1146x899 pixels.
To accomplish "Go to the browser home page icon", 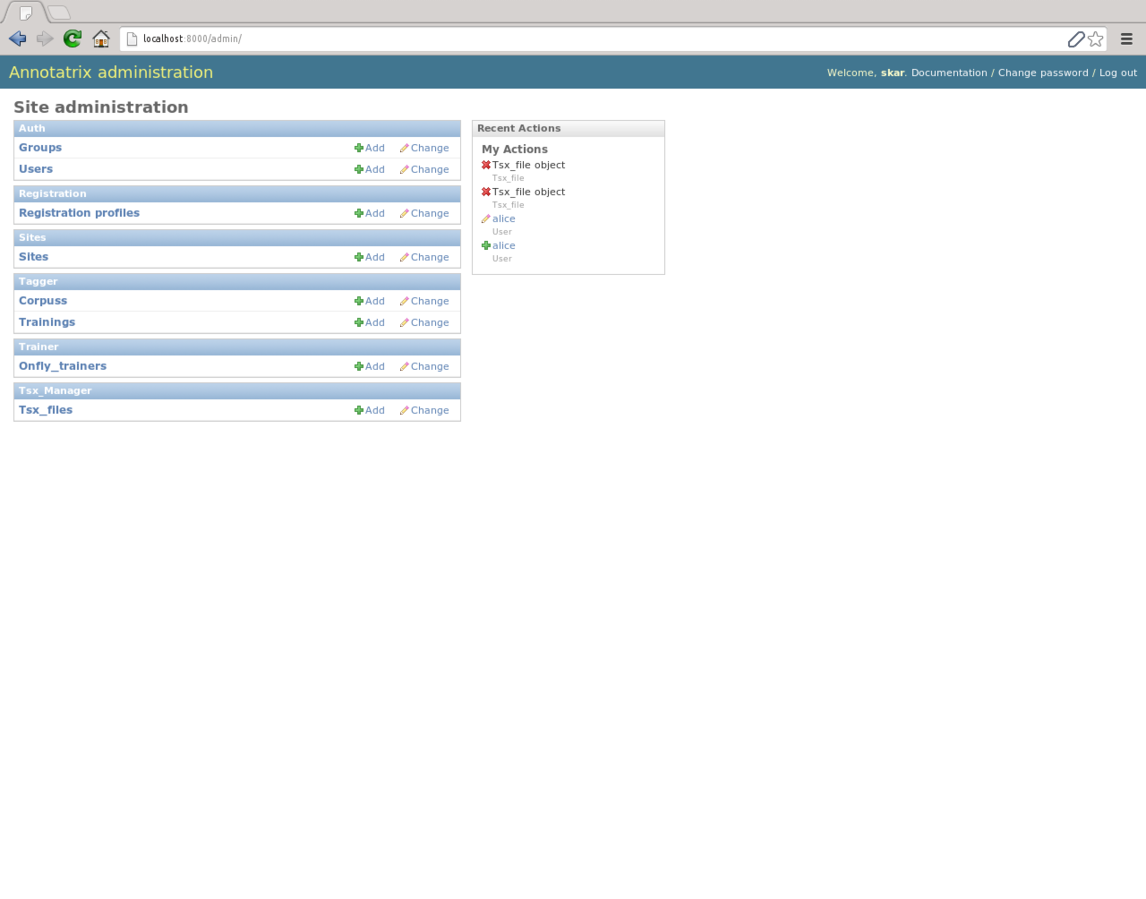I will pyautogui.click(x=101, y=39).
